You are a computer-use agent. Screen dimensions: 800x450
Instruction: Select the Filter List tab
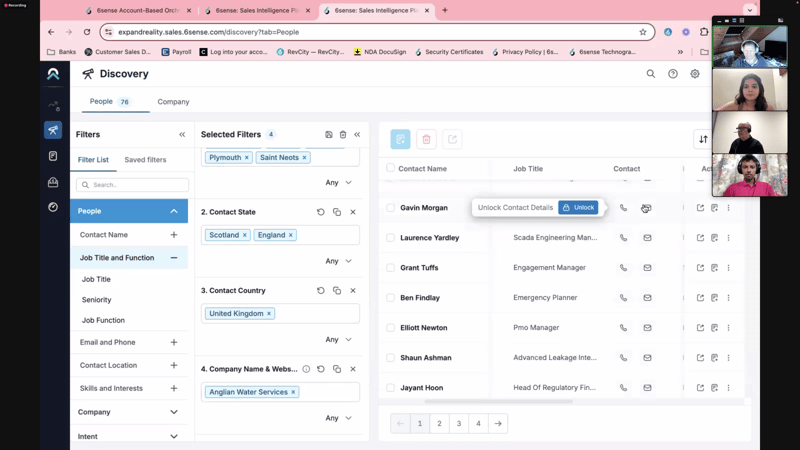tap(93, 160)
